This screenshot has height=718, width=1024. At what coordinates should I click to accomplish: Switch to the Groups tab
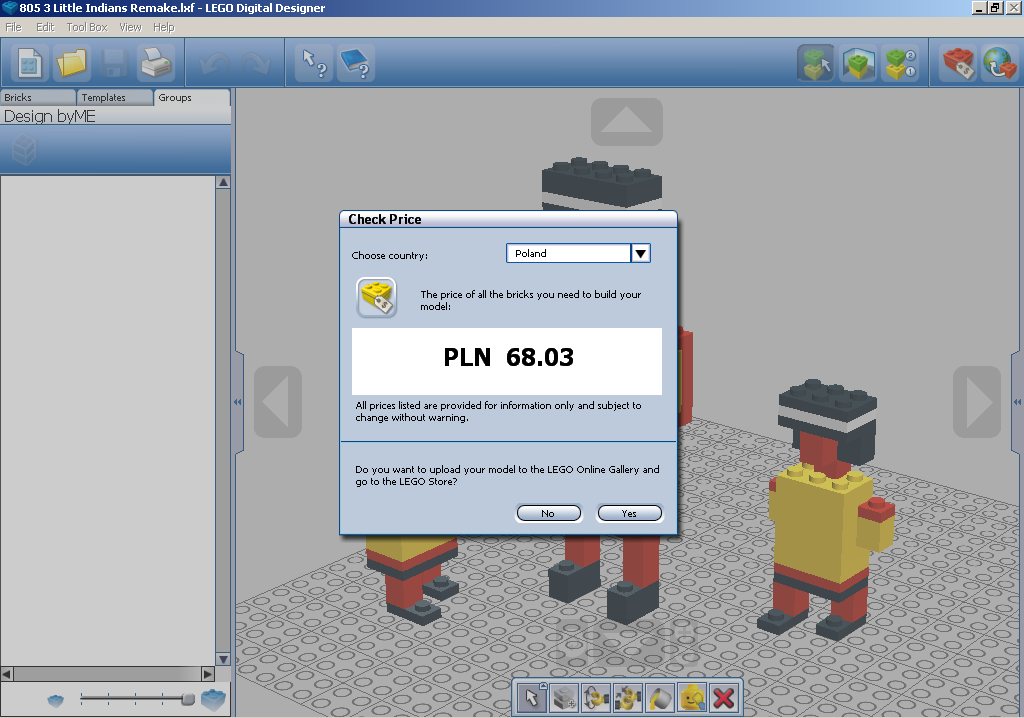pyautogui.click(x=192, y=97)
